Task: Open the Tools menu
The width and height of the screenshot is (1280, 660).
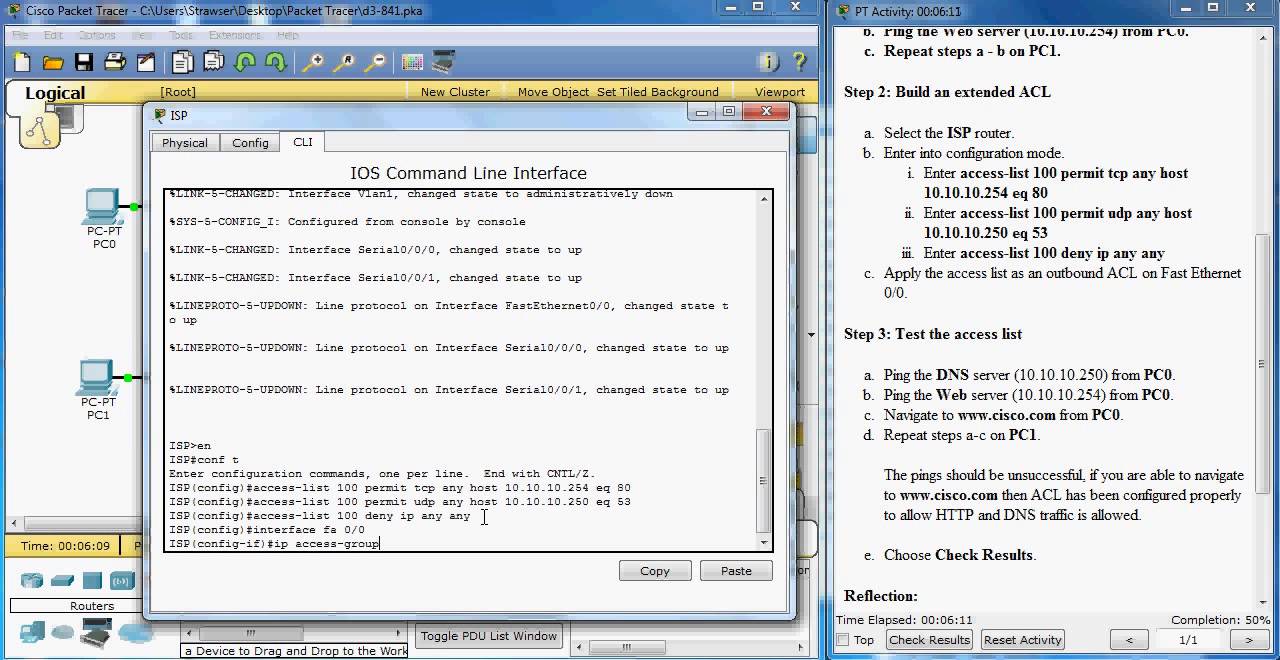Action: click(180, 35)
